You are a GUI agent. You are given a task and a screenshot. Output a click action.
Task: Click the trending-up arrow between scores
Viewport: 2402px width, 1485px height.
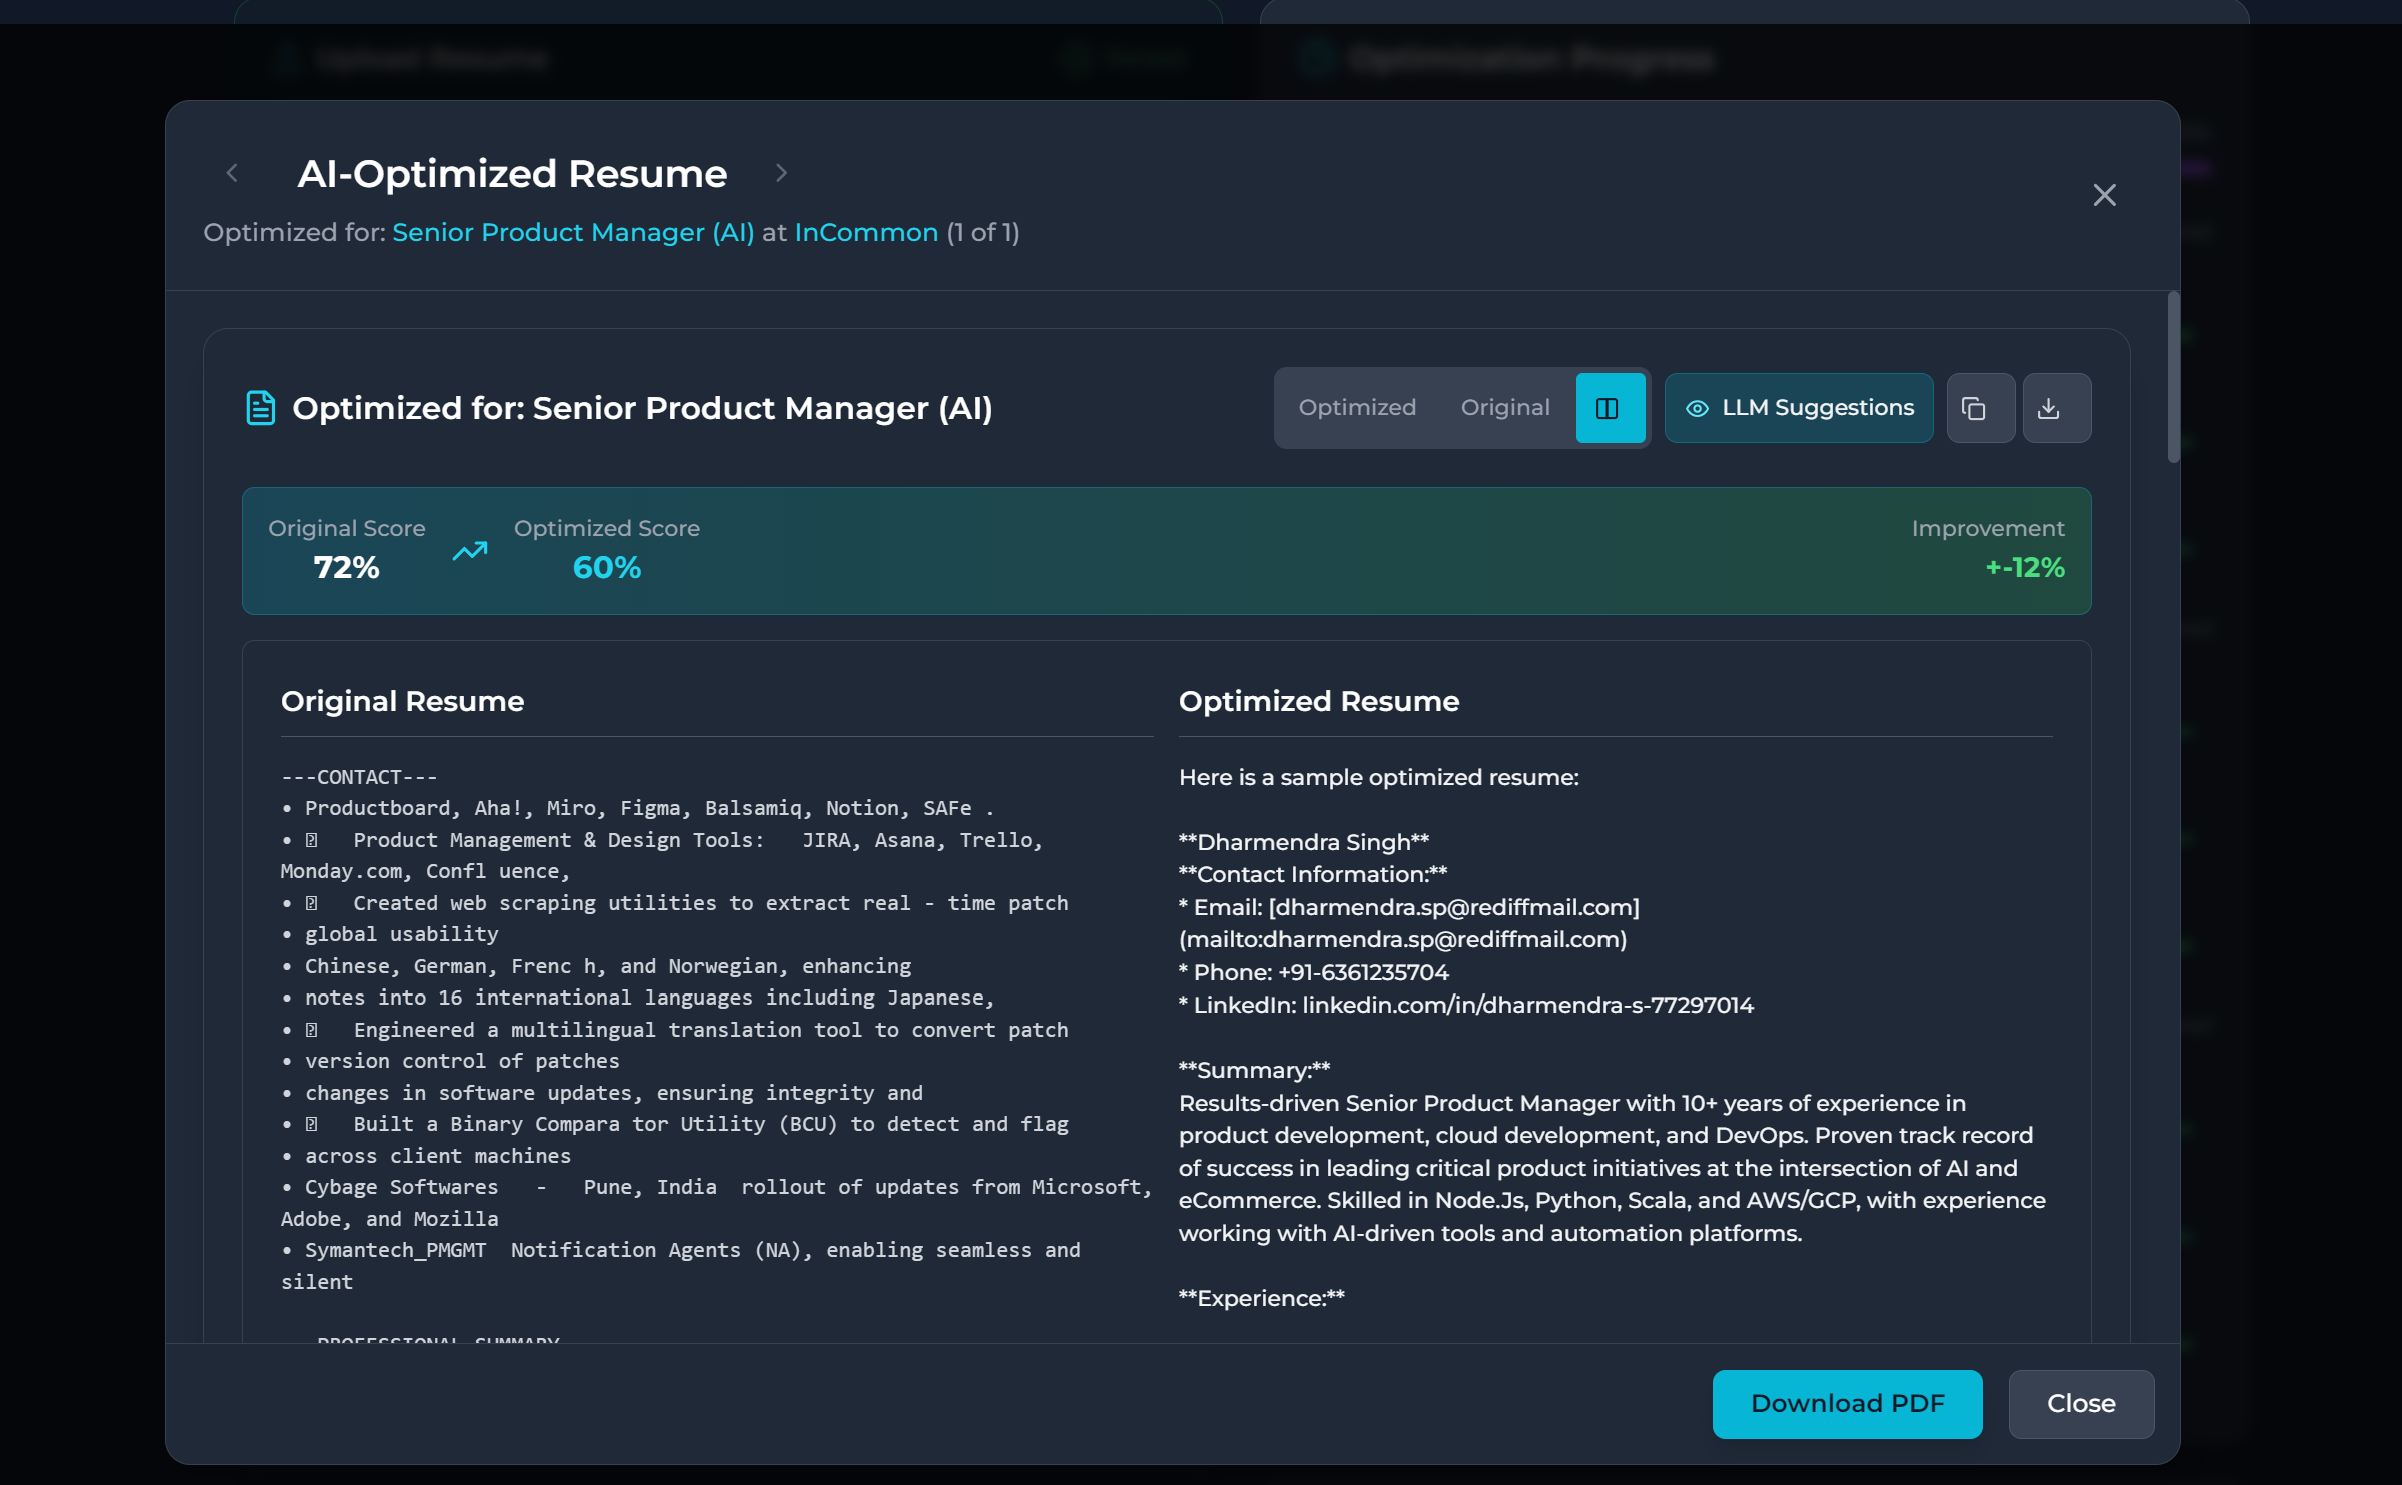tap(470, 551)
